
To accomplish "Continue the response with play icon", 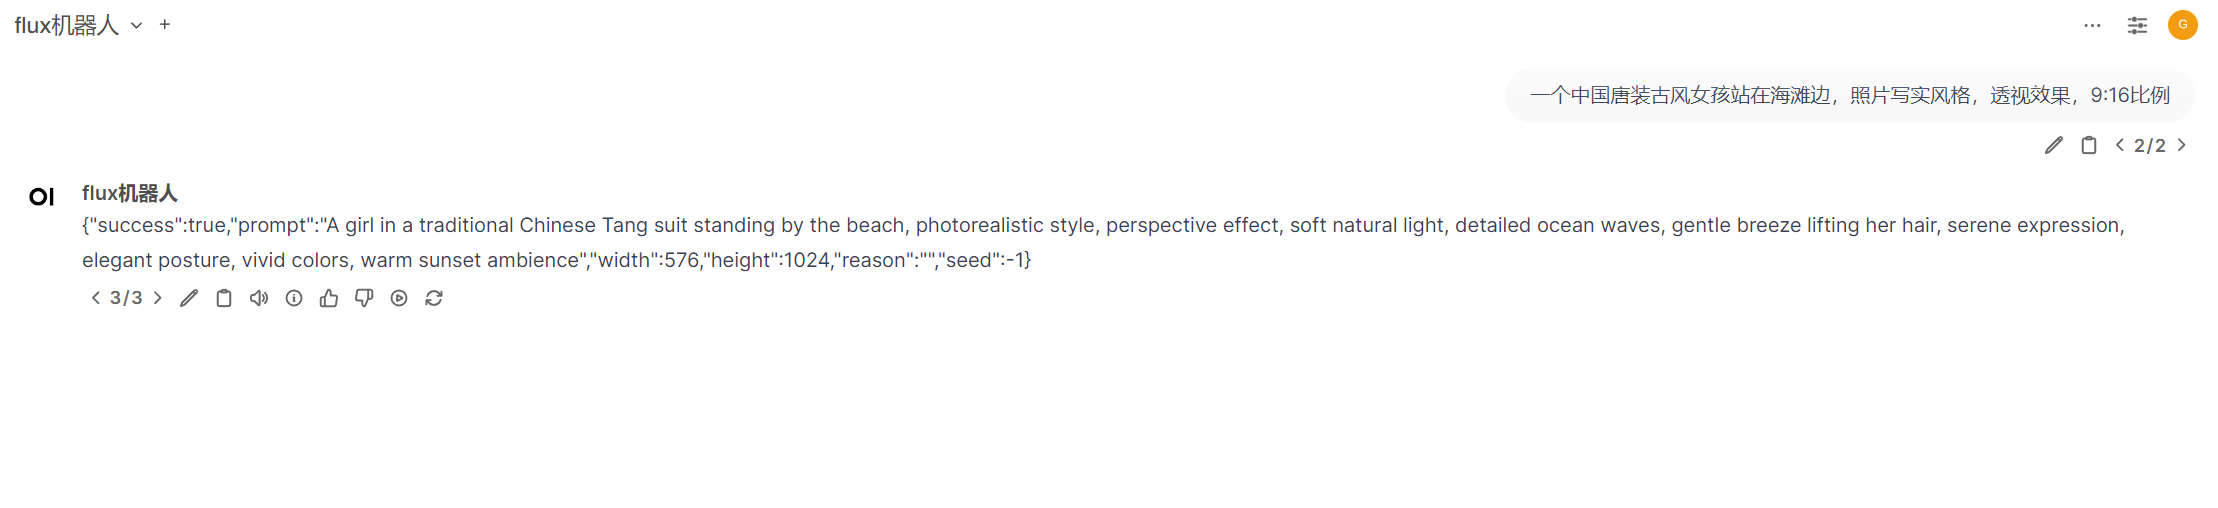I will pos(399,298).
